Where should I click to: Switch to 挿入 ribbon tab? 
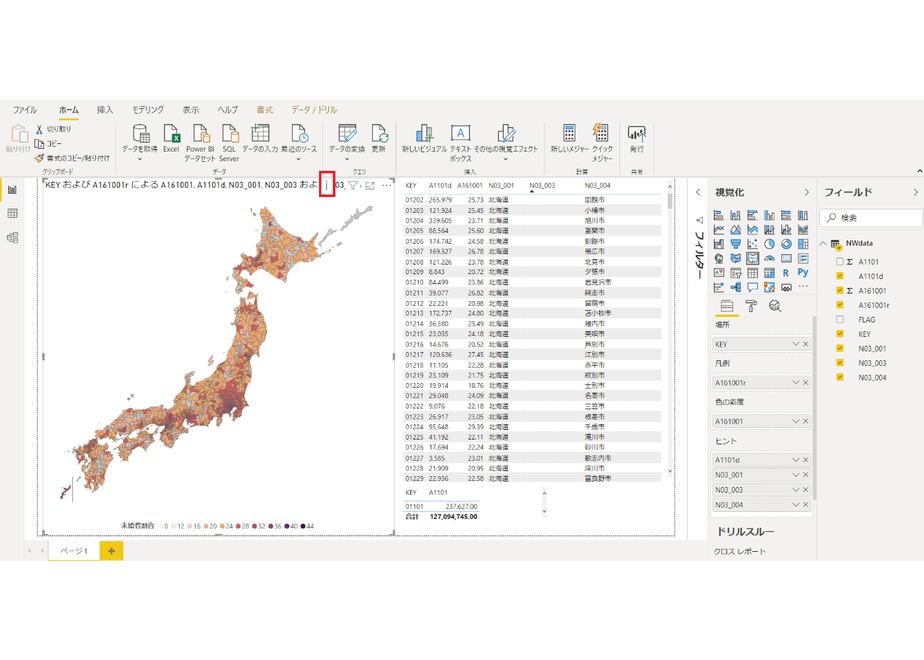tap(105, 110)
